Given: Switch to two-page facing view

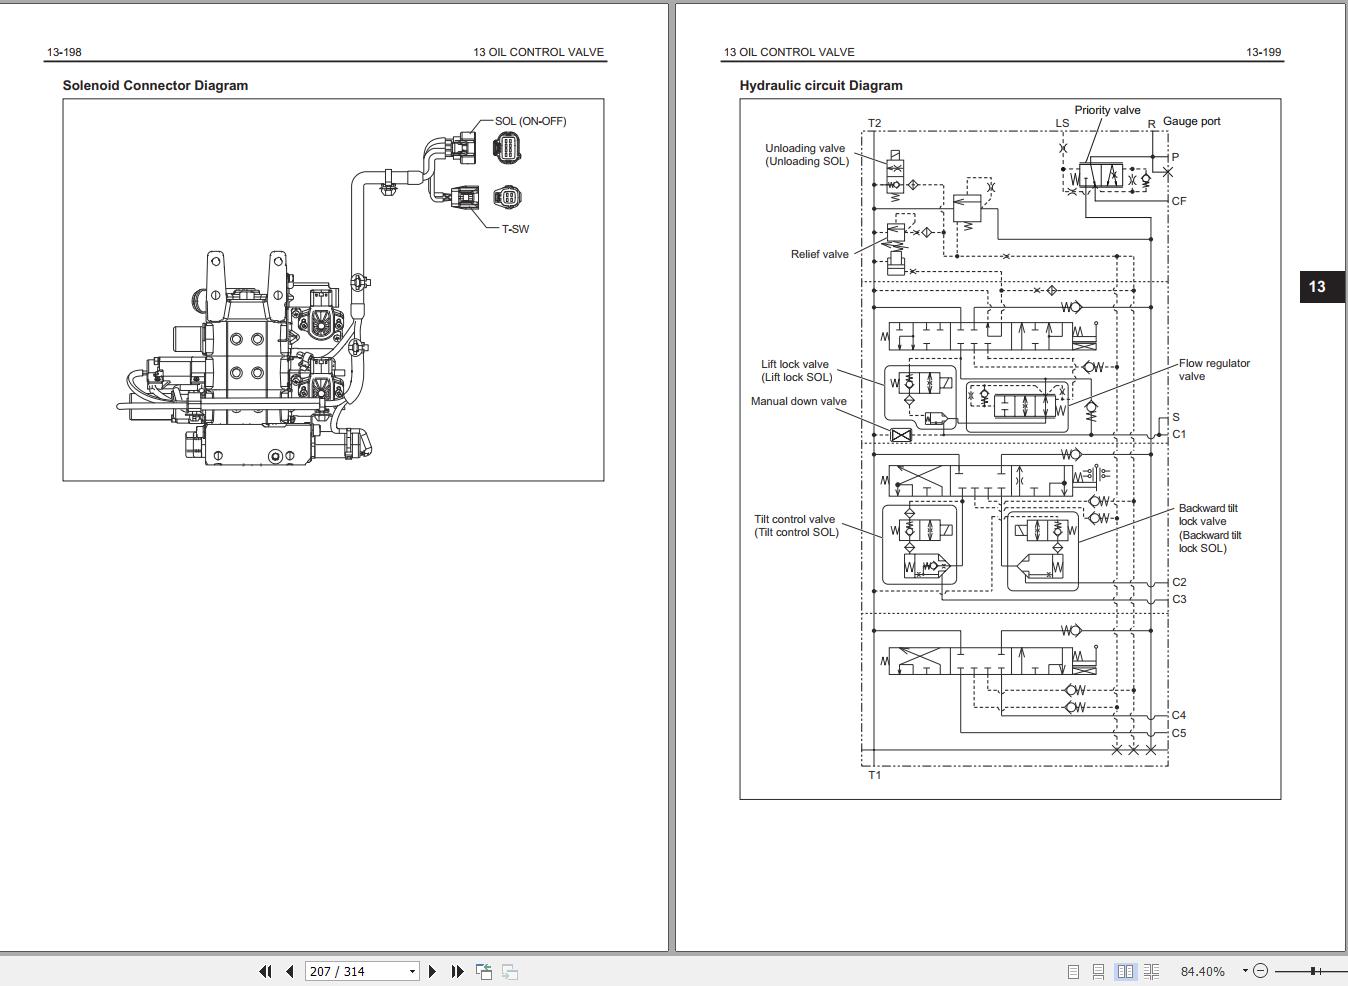Looking at the screenshot, I should pos(1125,971).
